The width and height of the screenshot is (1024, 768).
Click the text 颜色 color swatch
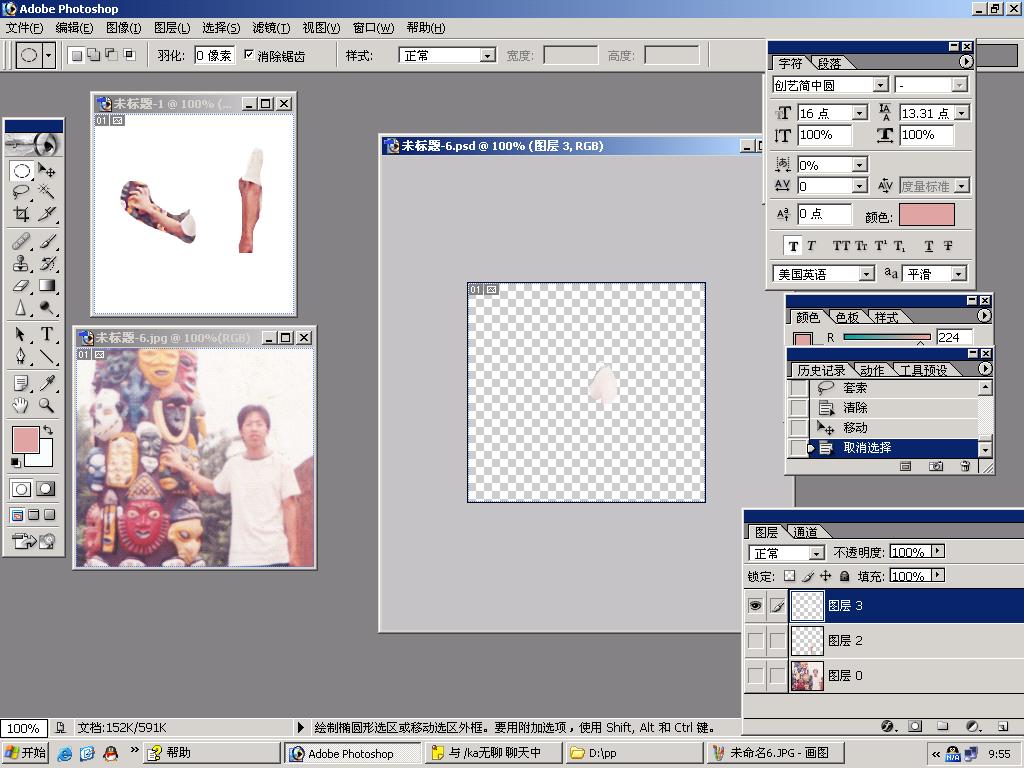coord(926,215)
